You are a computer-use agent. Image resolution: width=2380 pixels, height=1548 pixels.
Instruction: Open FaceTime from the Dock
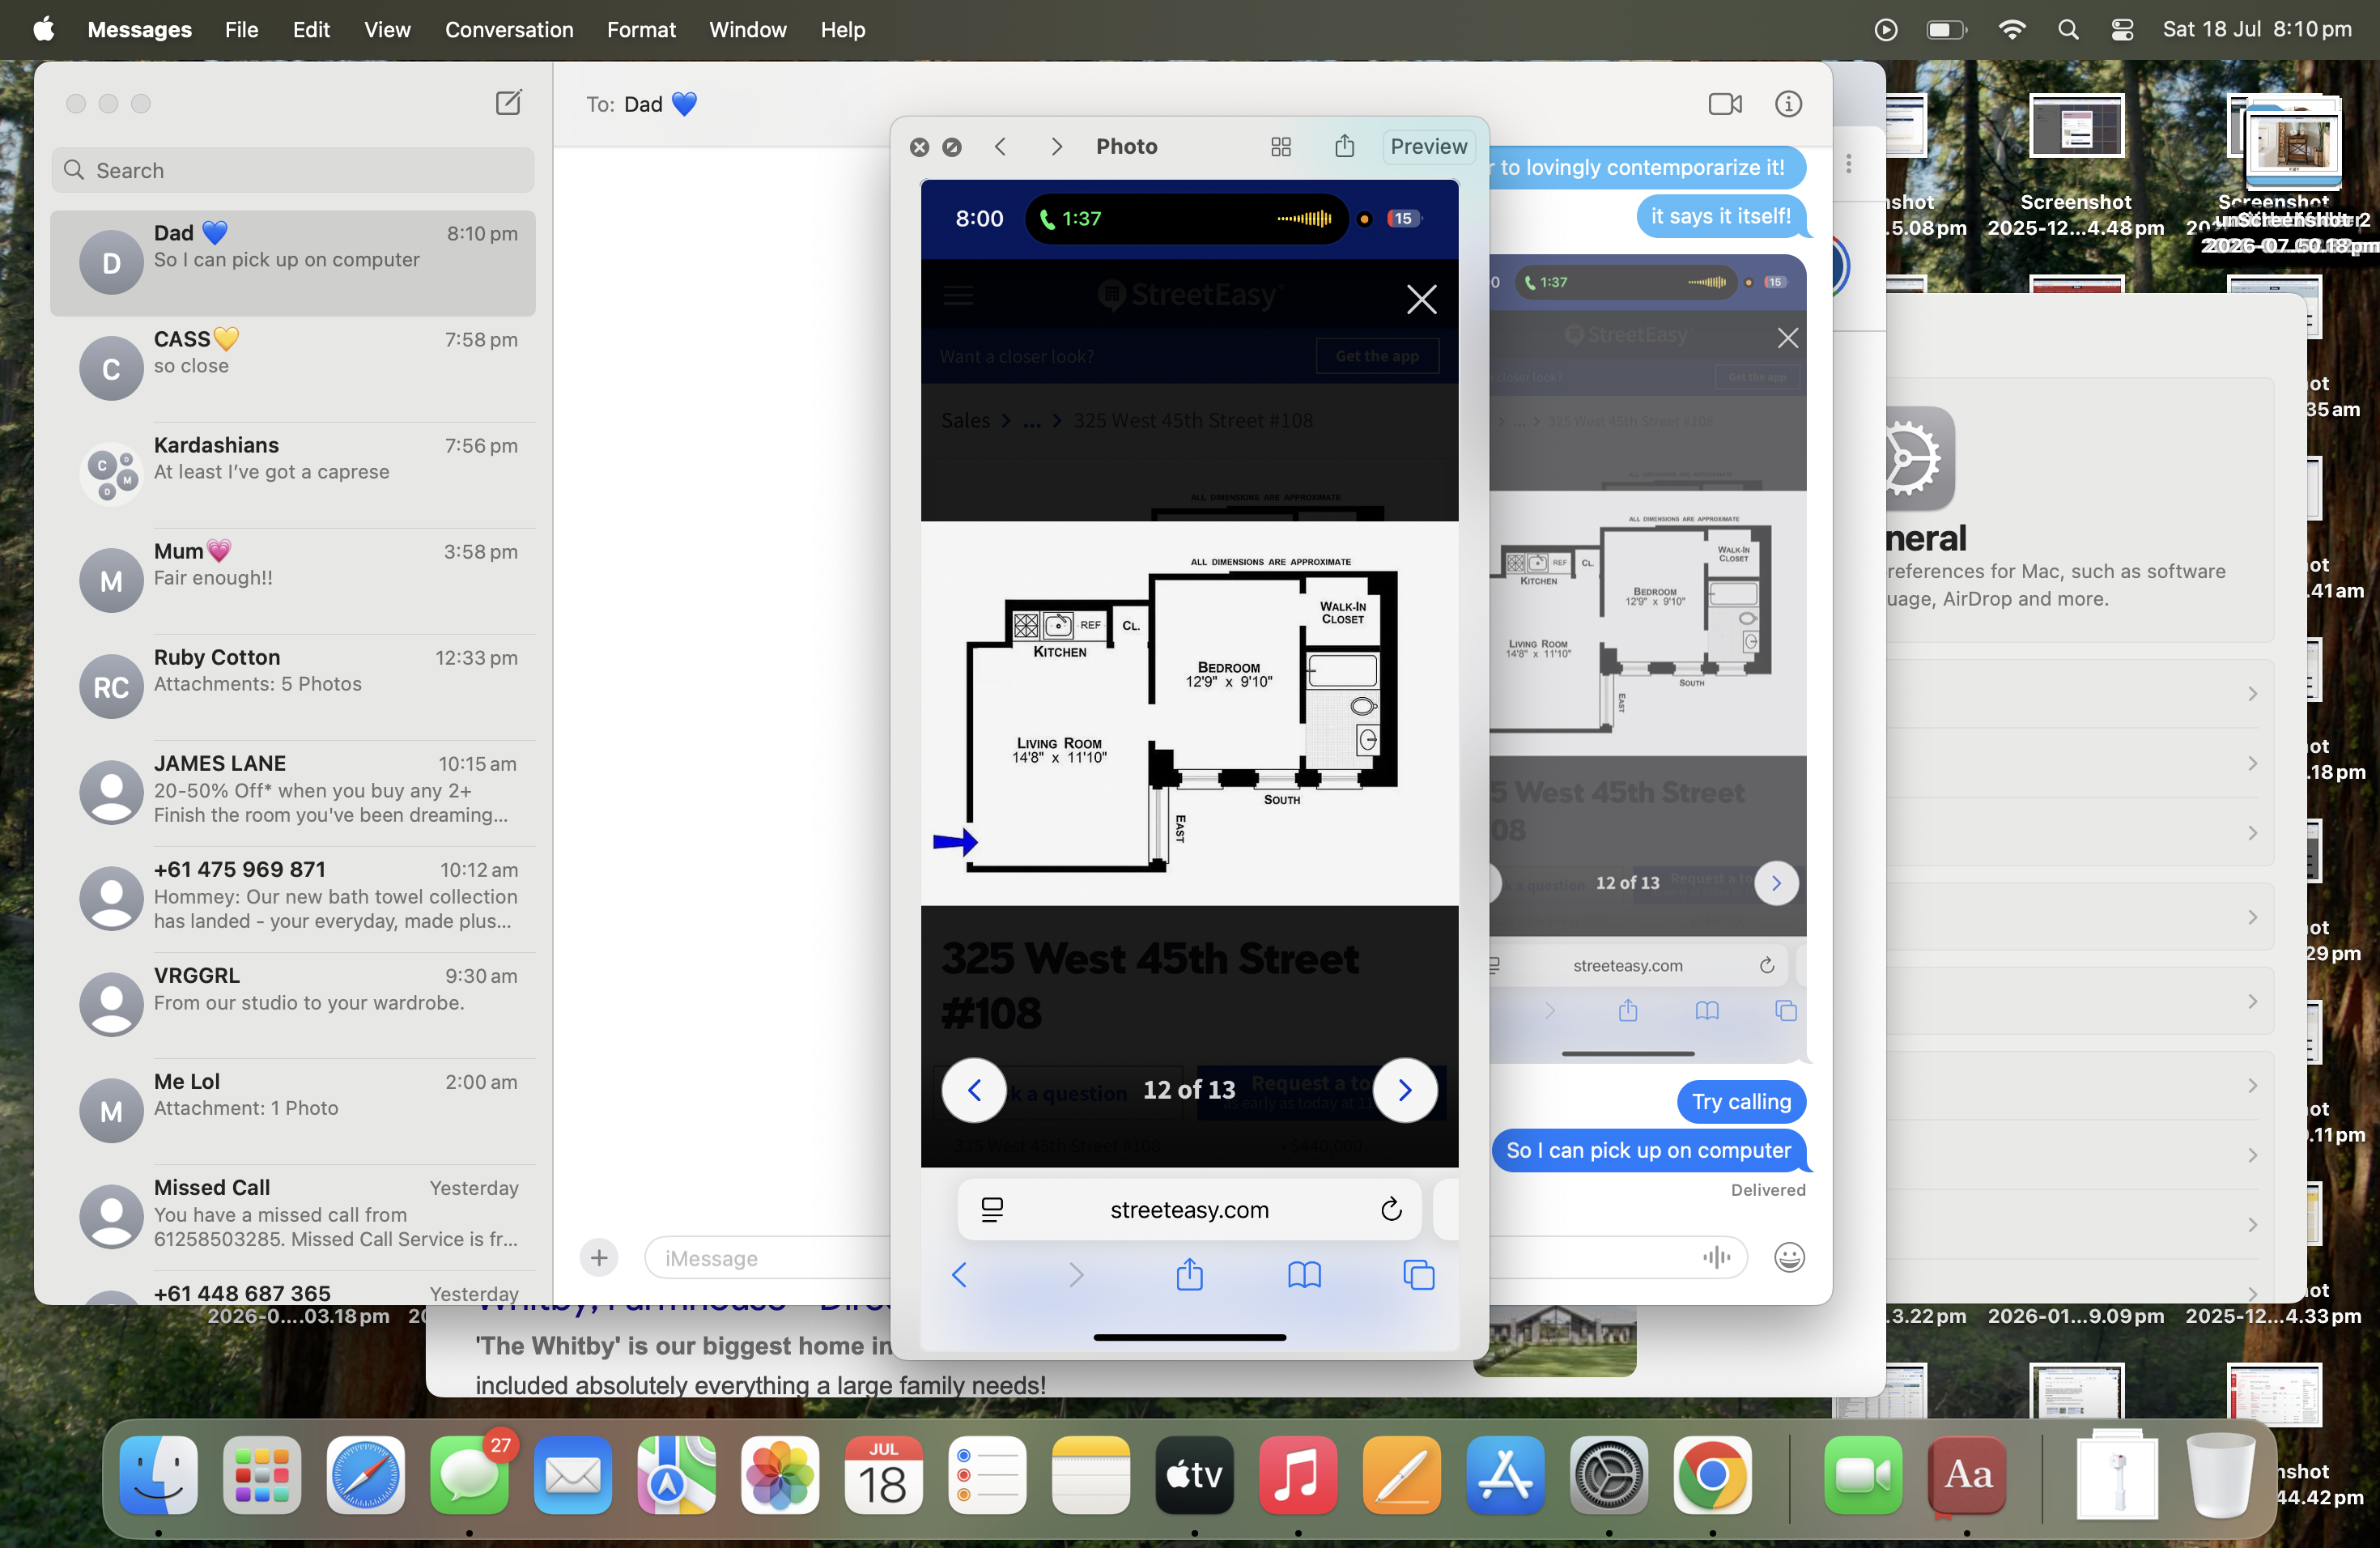[x=1864, y=1475]
